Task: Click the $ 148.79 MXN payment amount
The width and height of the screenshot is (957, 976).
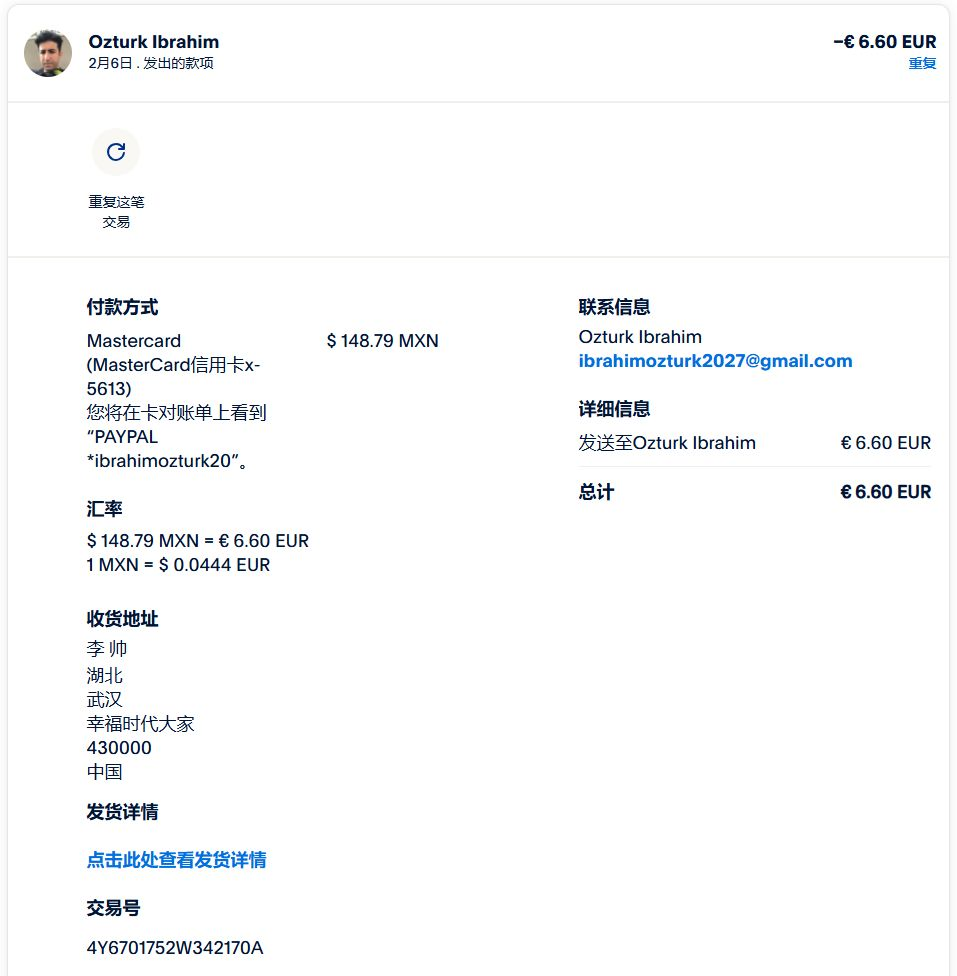Action: (x=382, y=340)
